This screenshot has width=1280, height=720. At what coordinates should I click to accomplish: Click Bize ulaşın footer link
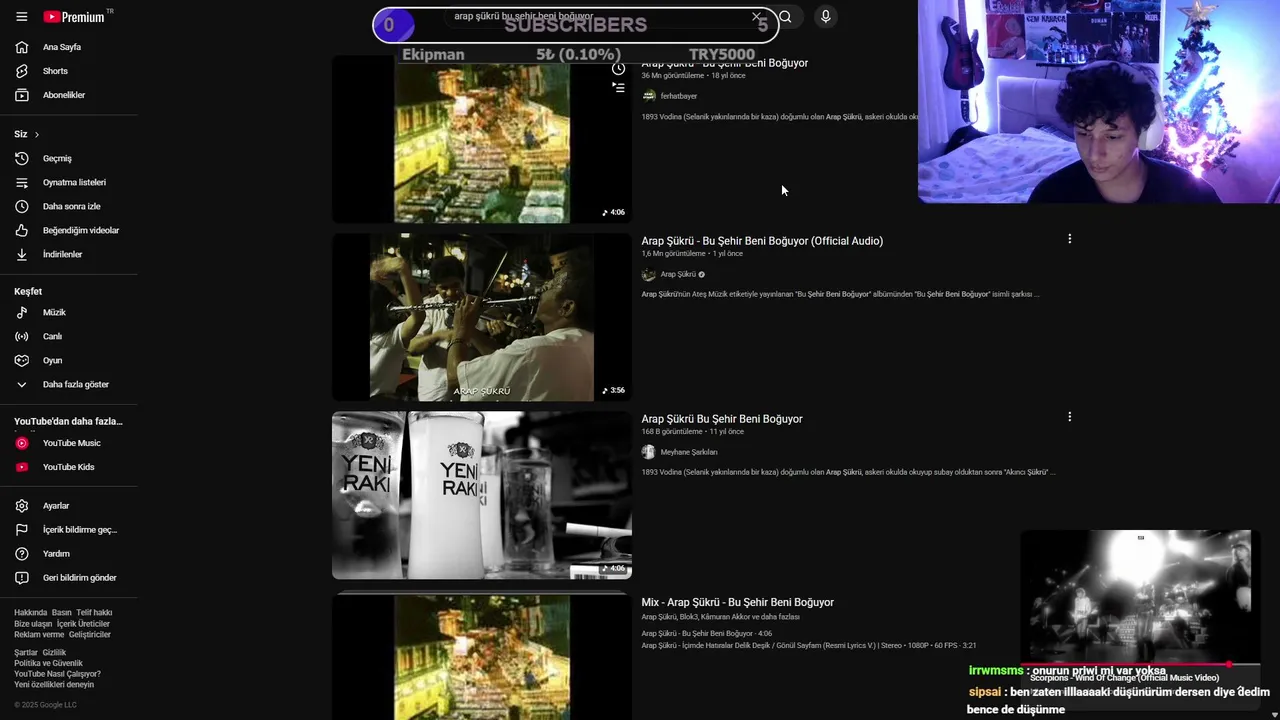tap(33, 624)
